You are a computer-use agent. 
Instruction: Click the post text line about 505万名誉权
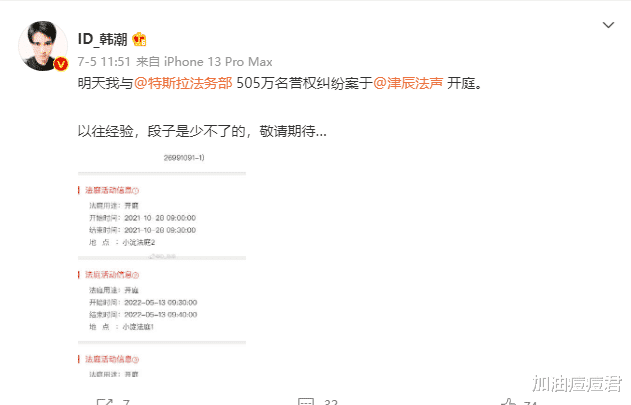[280, 83]
